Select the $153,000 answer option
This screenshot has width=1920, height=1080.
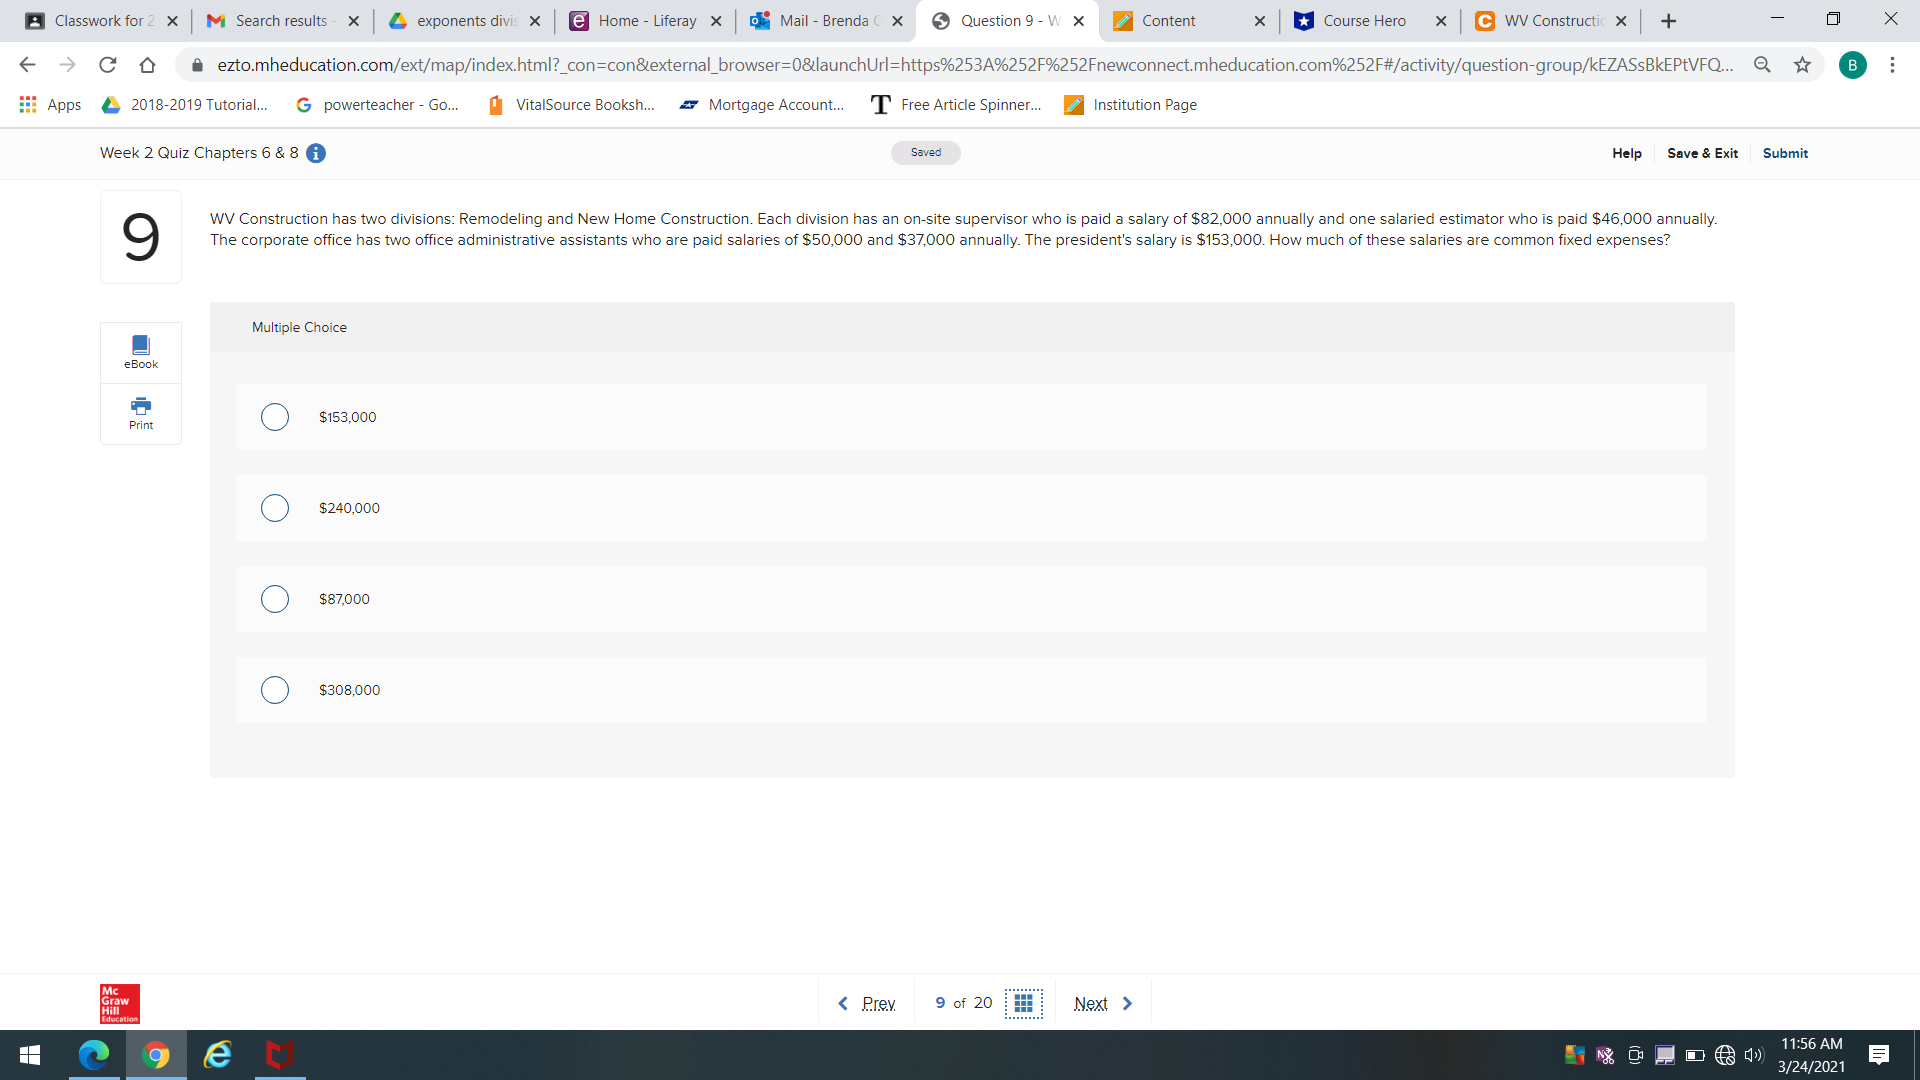(275, 417)
